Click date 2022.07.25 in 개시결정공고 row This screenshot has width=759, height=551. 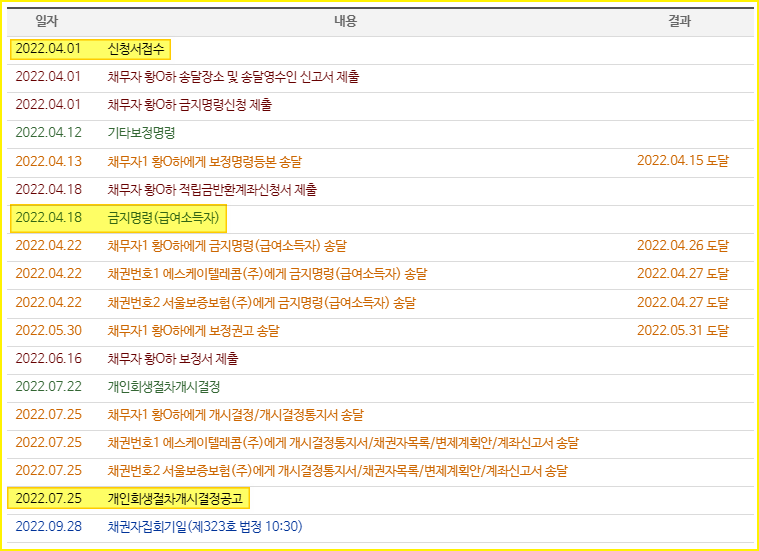(x=48, y=499)
